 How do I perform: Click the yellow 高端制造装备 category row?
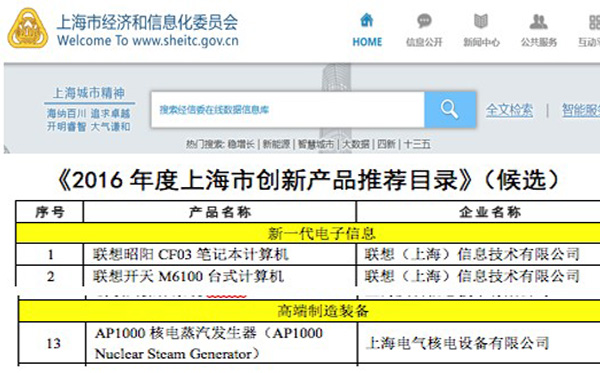coord(309,311)
